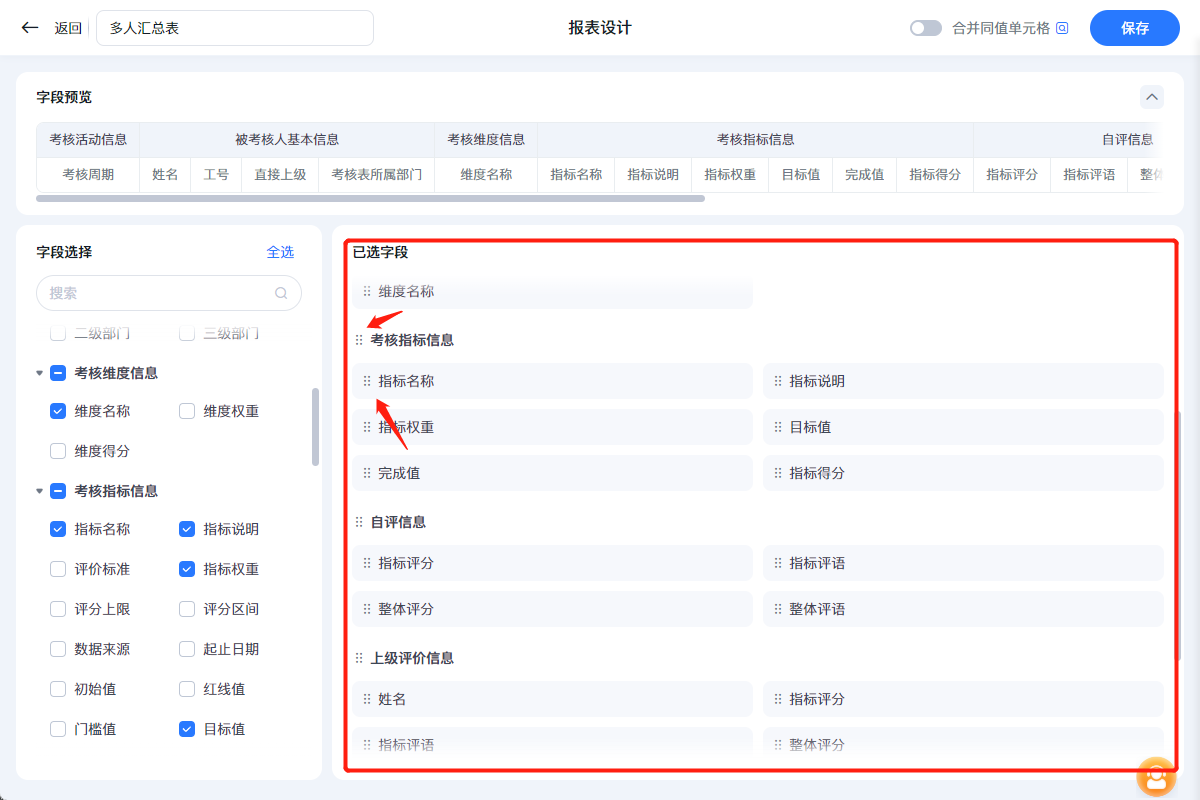
Task: Click the 全选 link
Action: point(281,251)
